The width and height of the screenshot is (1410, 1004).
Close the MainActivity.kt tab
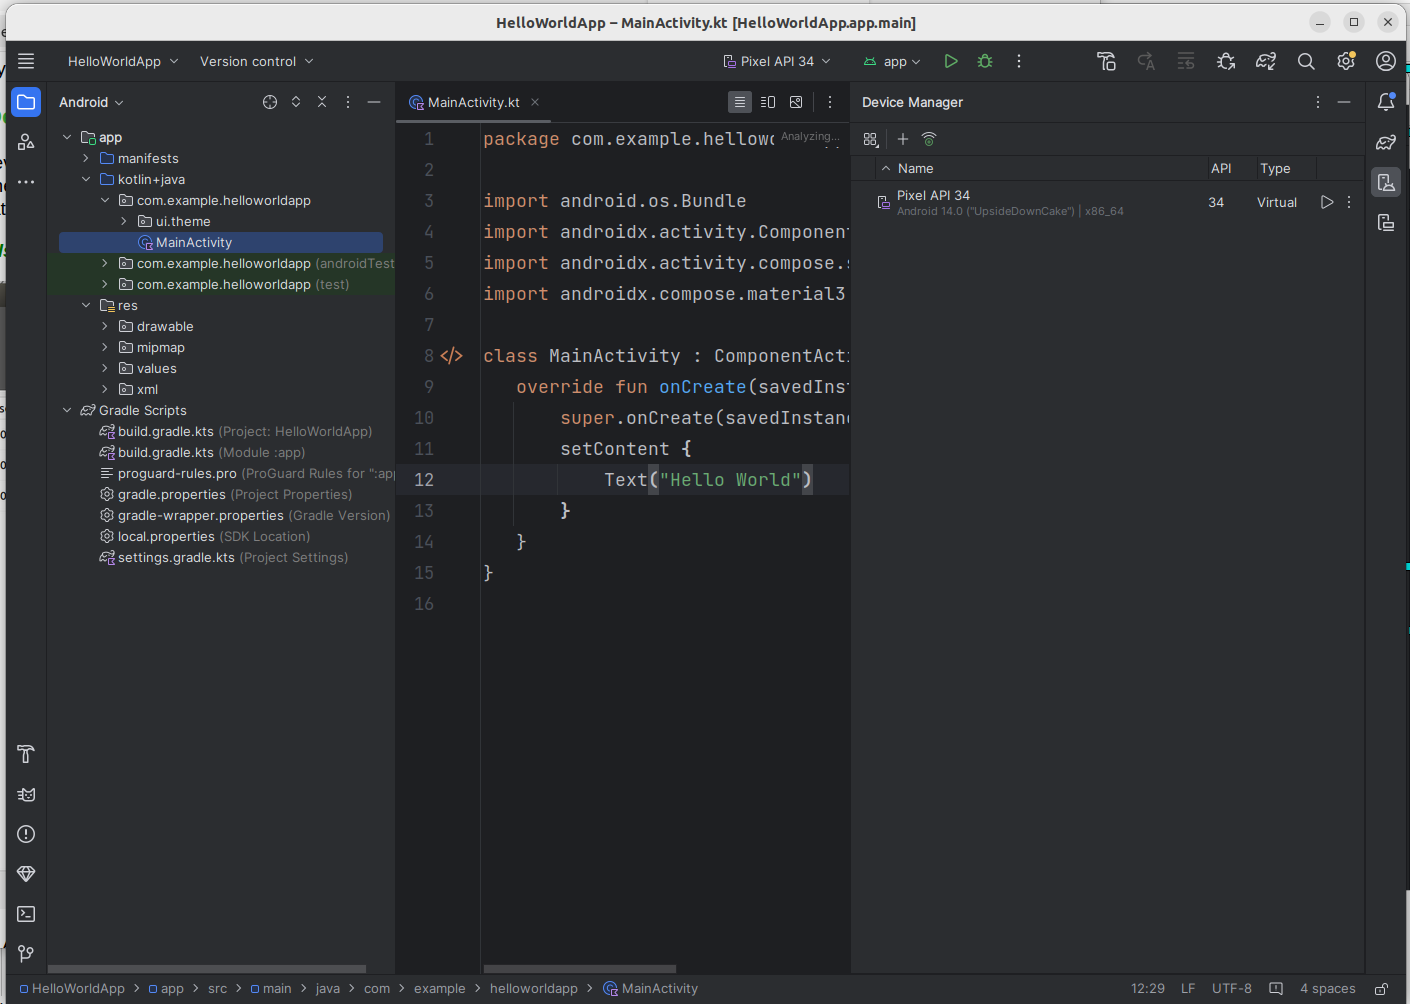pos(535,102)
